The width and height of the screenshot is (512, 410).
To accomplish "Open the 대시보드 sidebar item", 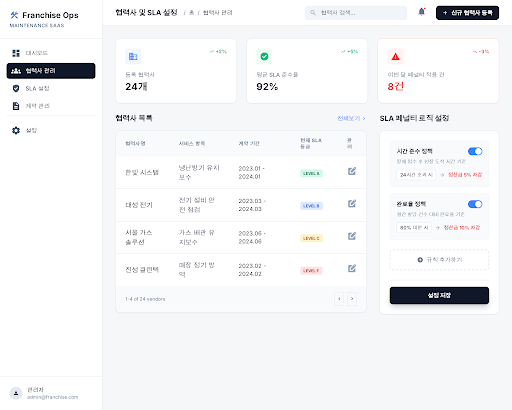I will click(51, 53).
